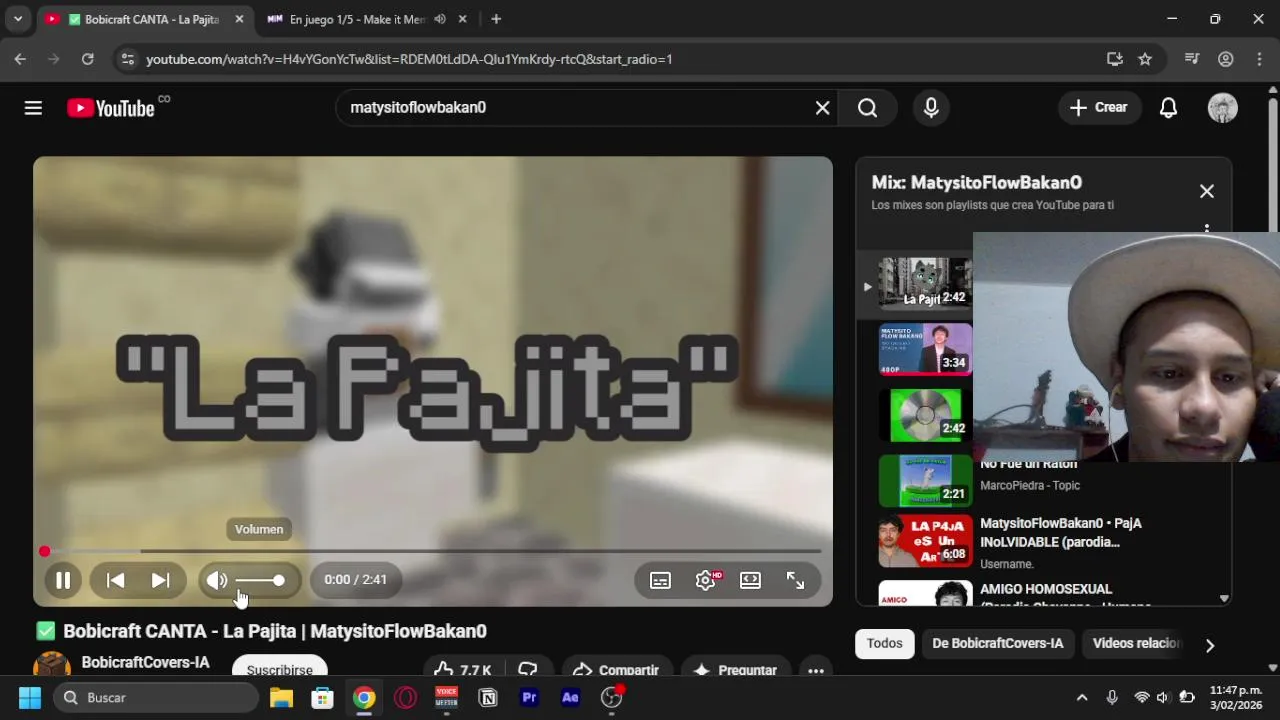Toggle subtitles with the captions icon
Image resolution: width=1280 pixels, height=720 pixels.
click(660, 580)
